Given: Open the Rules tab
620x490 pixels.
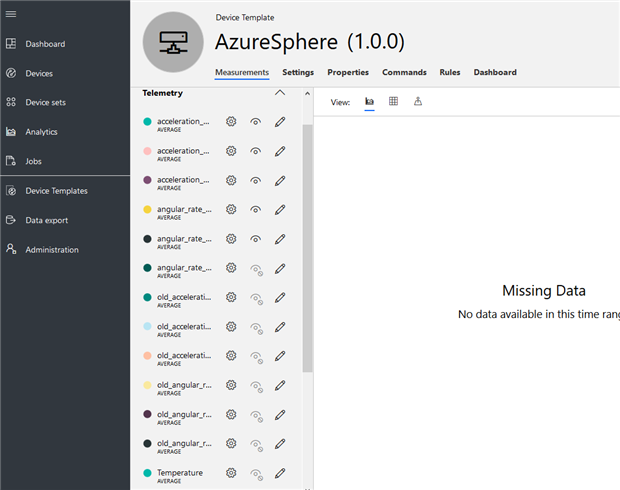Looking at the screenshot, I should tap(450, 73).
